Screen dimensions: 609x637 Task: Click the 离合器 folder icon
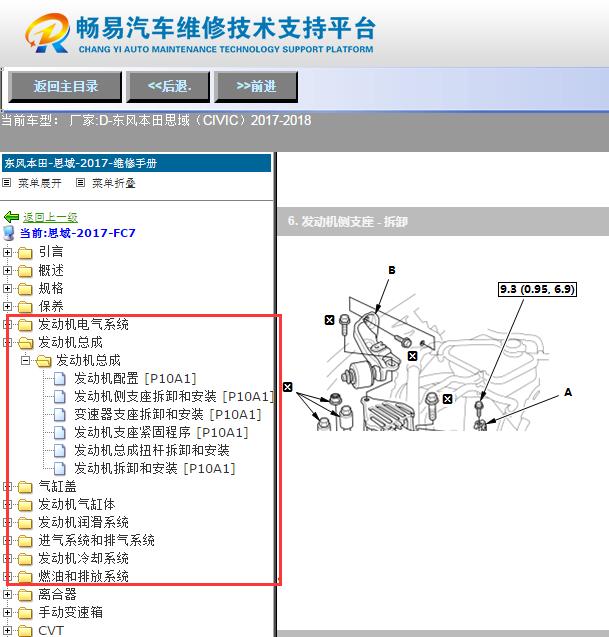pos(25,595)
